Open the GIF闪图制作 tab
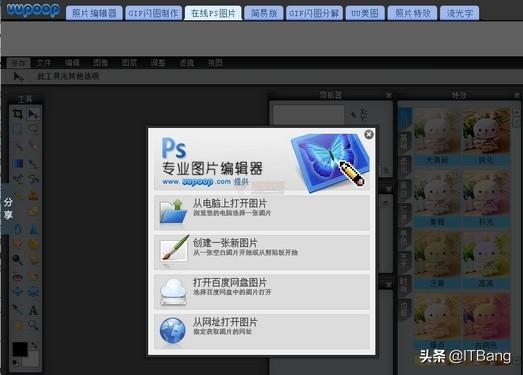Screen dimensions: 523x375 pos(154,13)
